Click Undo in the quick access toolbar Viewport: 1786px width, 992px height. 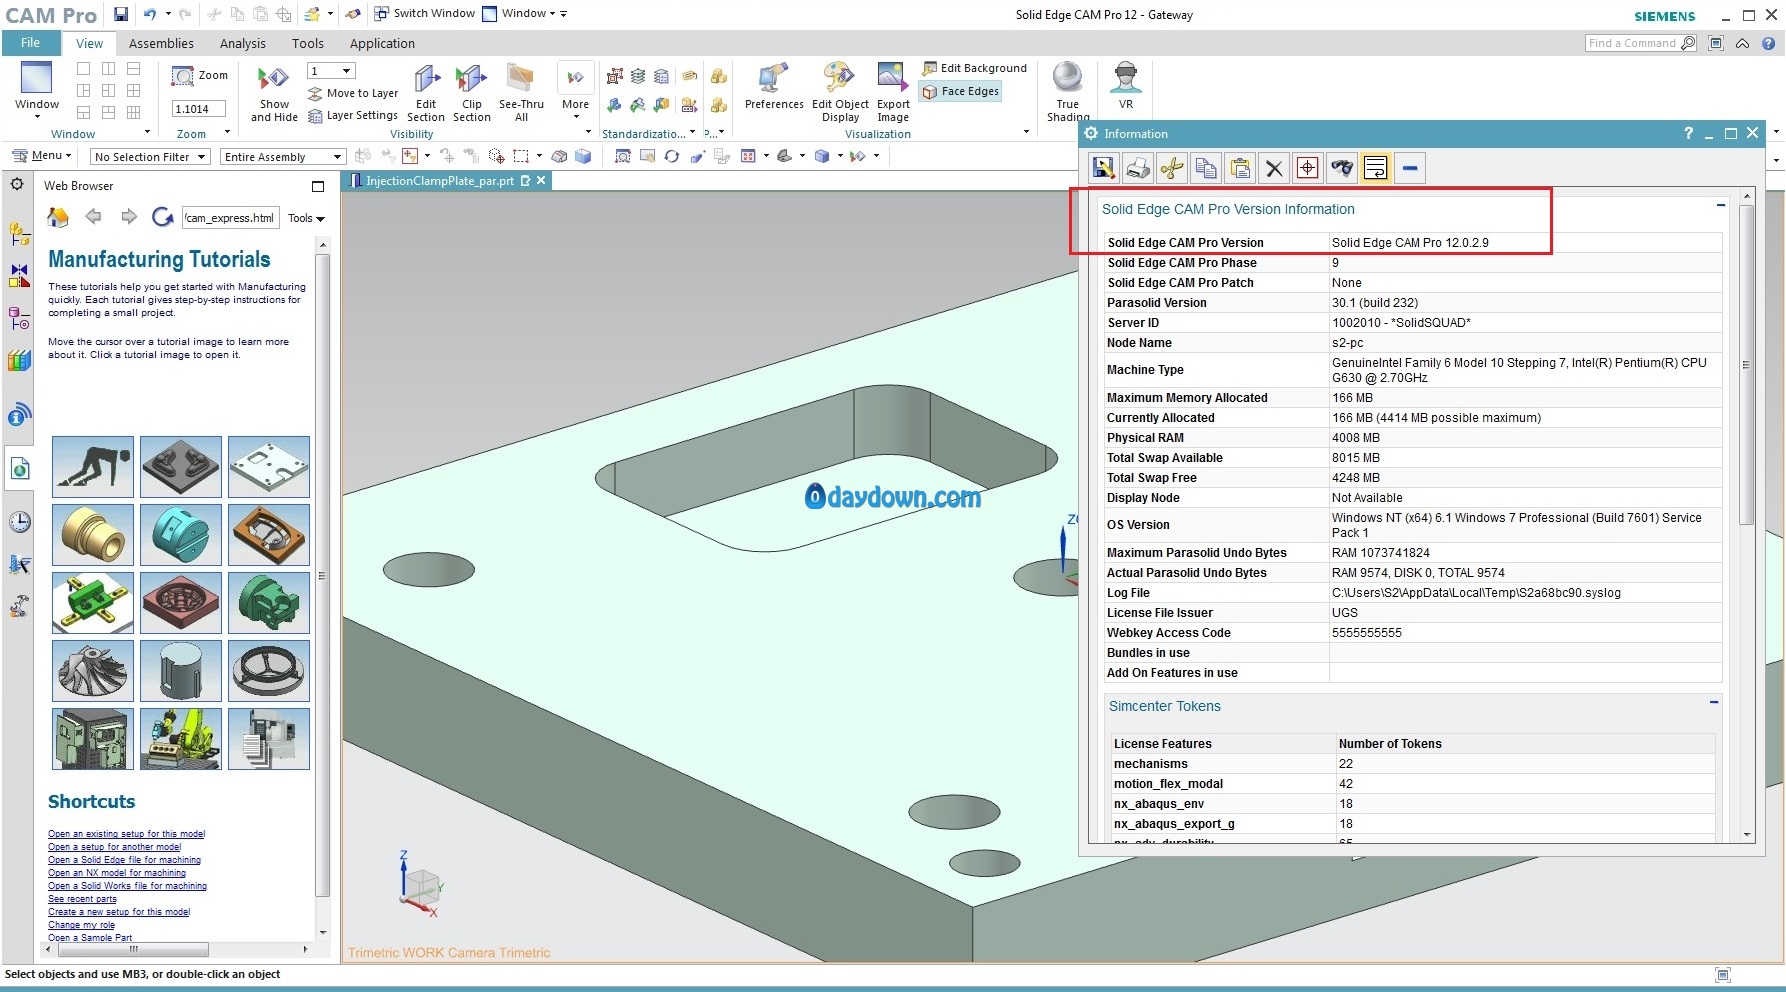(x=150, y=14)
